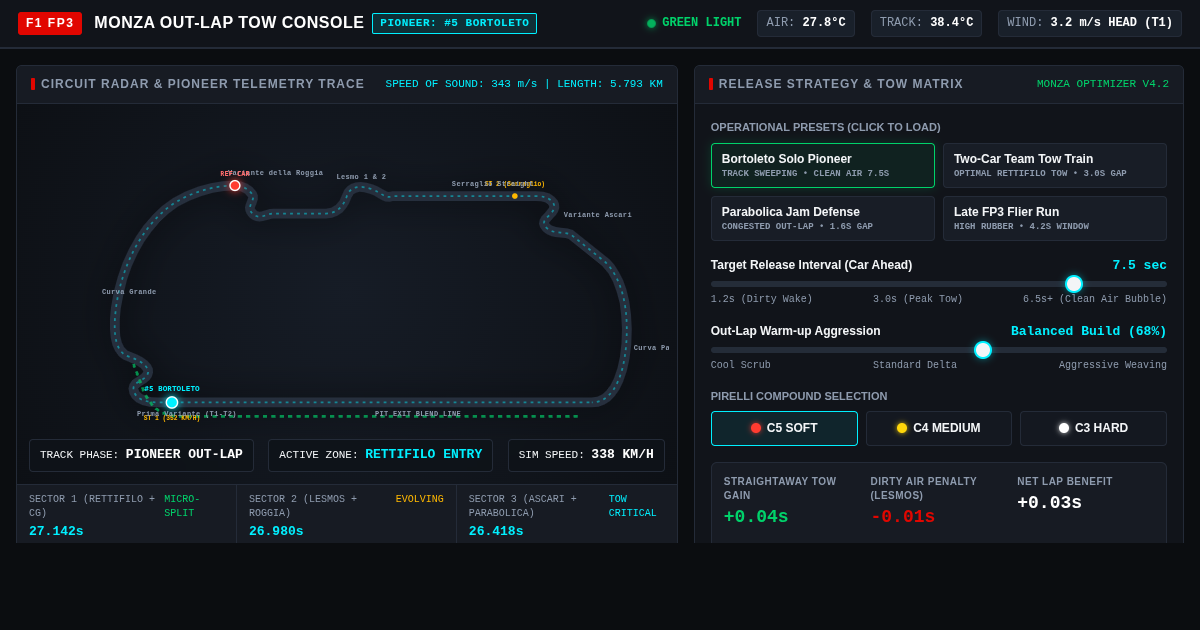Load the Two-Car Team Tow Train preset

tap(1055, 166)
